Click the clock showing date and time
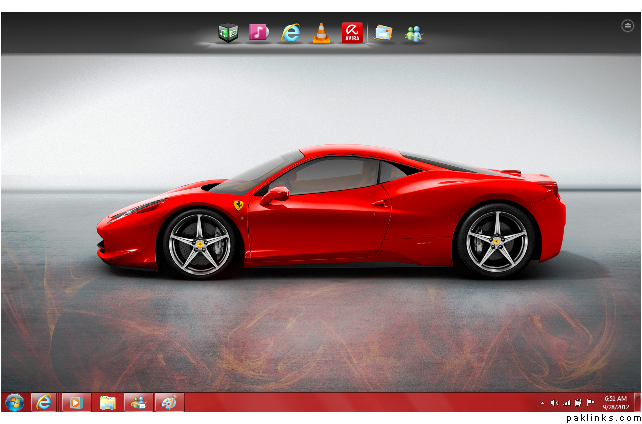Viewport: 642px width, 424px height. (x=614, y=402)
